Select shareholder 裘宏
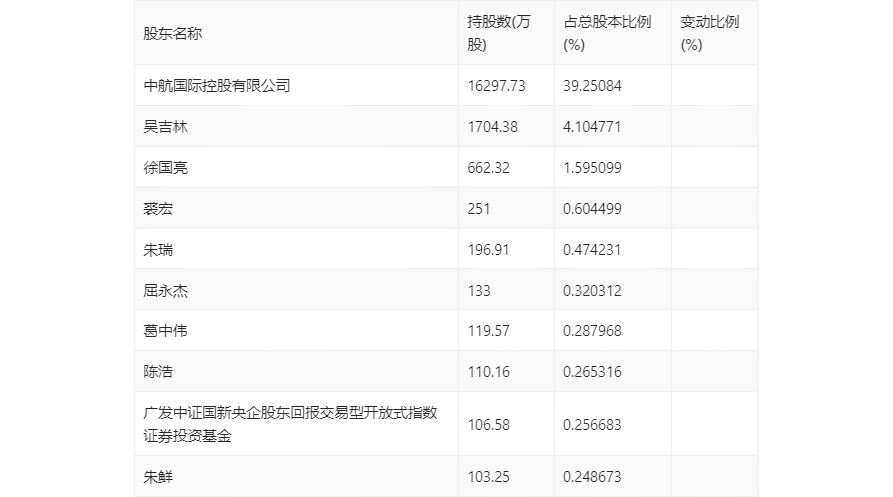Viewport: 893px width, 497px height. click(158, 209)
